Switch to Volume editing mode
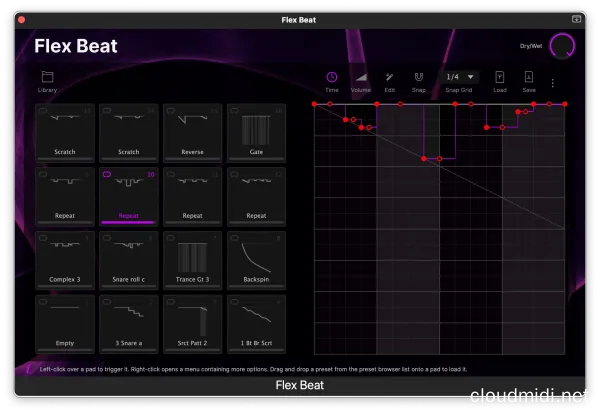600x413 pixels. [x=360, y=77]
